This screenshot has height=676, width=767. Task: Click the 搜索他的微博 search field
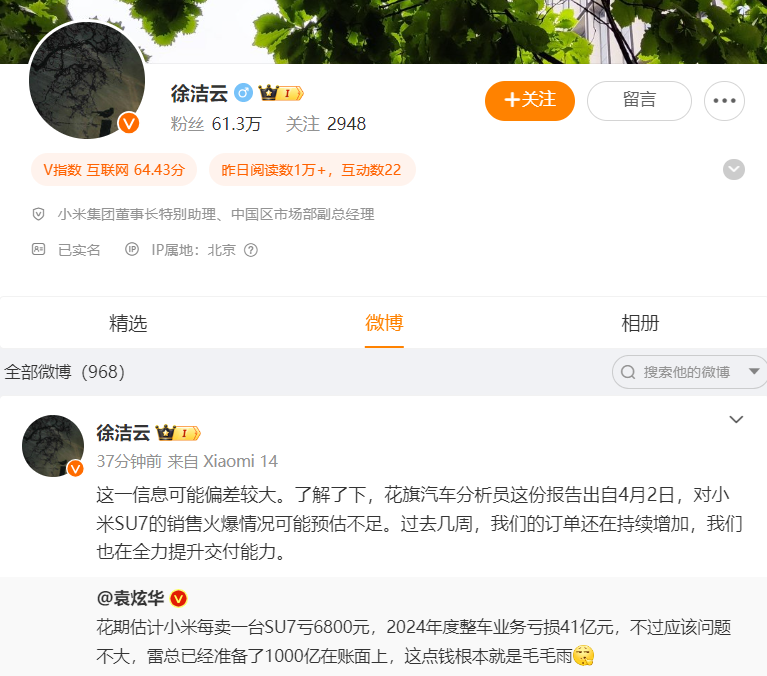[681, 372]
